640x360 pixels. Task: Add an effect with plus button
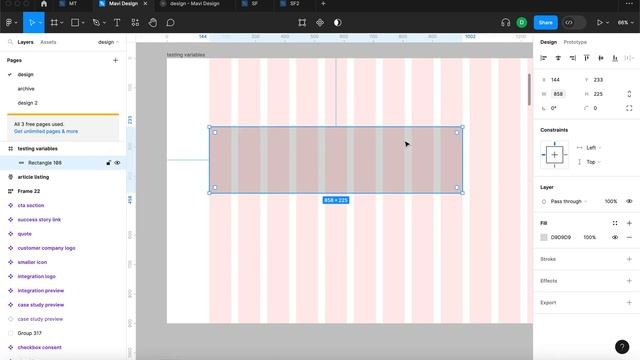pos(629,281)
